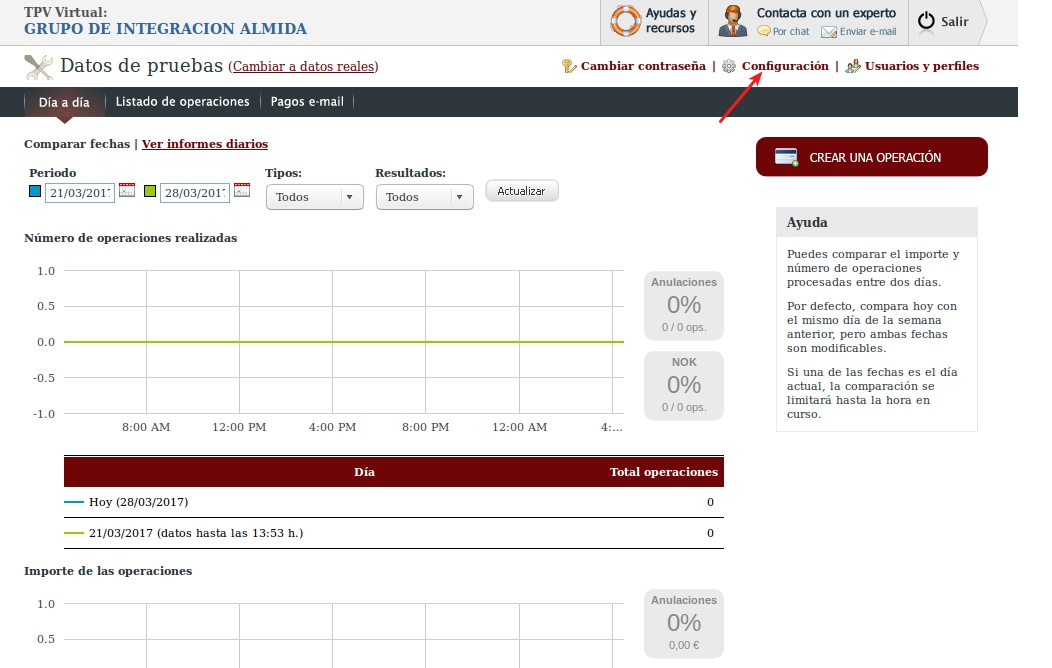The width and height of the screenshot is (1052, 668).
Task: Click the key icon beside Cambiar contraseña
Action: click(569, 66)
